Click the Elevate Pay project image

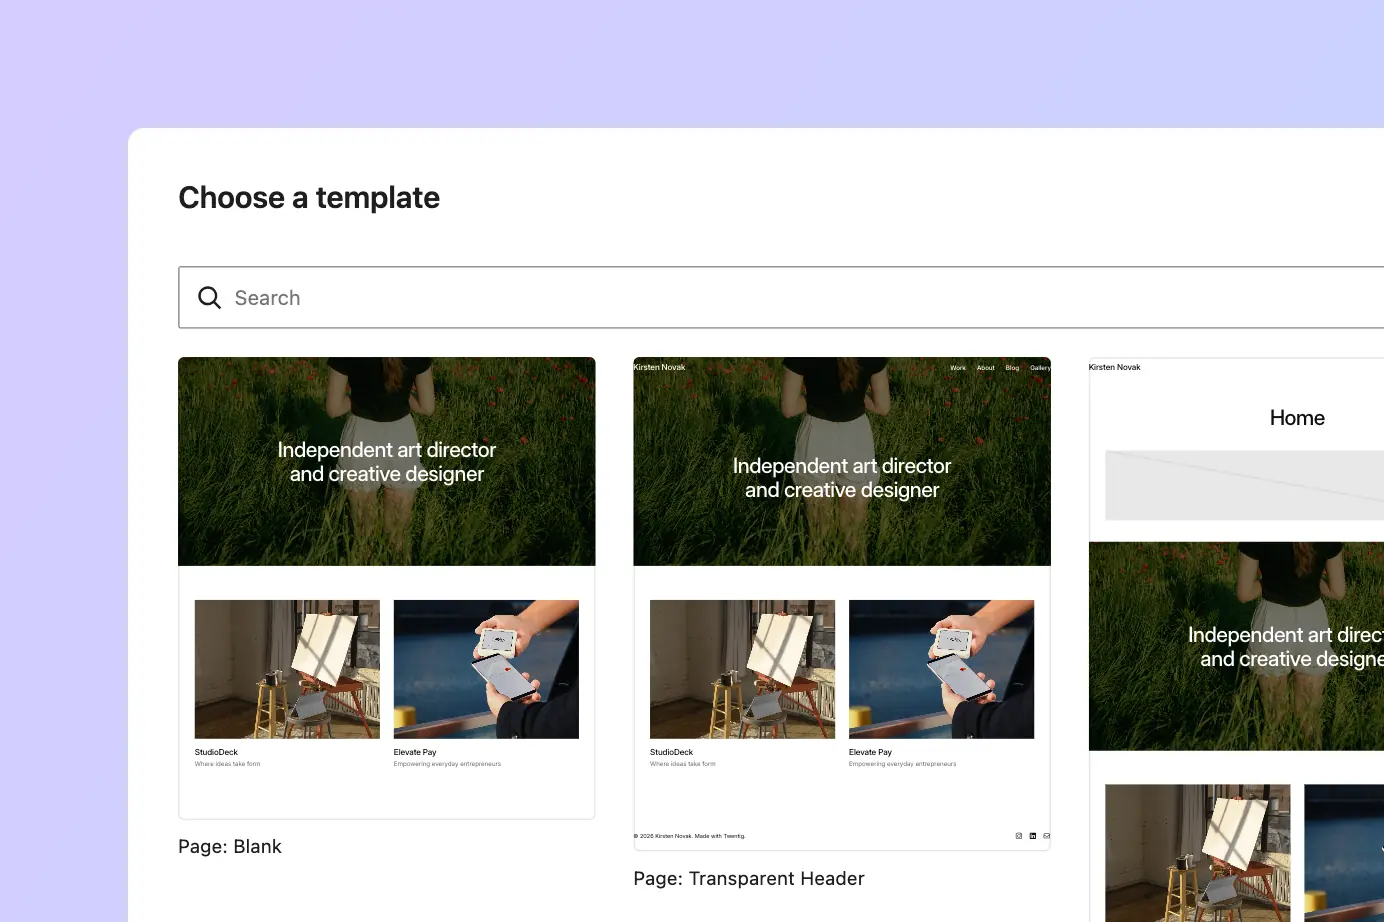941,669
